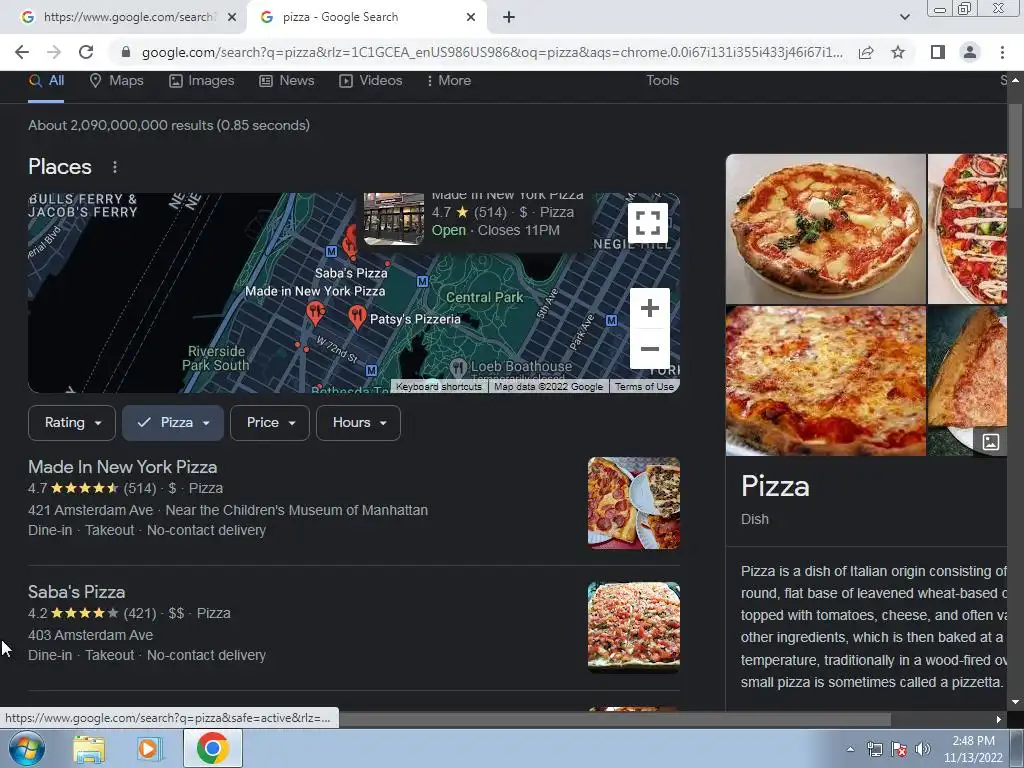The height and width of the screenshot is (768, 1024).
Task: Click scroll down arrow of page scrollbar
Action: 1015,702
